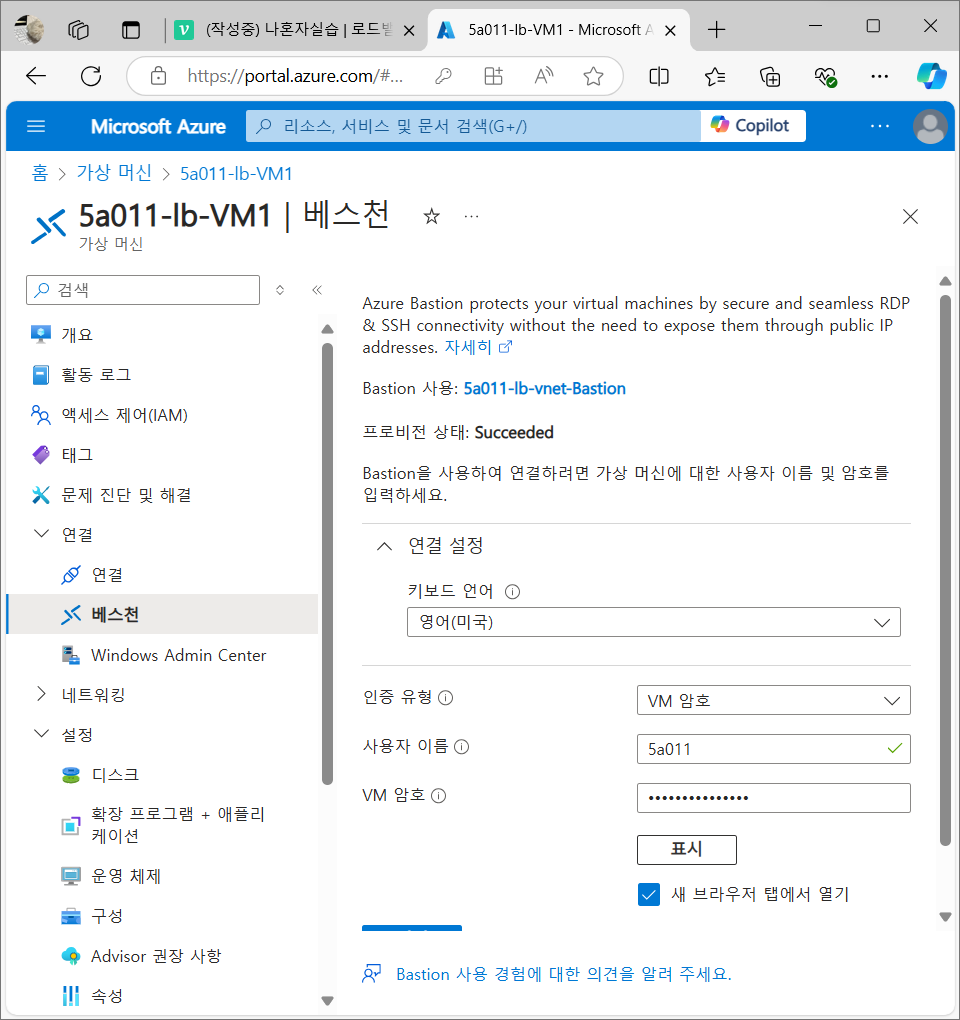Add this page to favorites star
The image size is (960, 1020).
point(593,76)
